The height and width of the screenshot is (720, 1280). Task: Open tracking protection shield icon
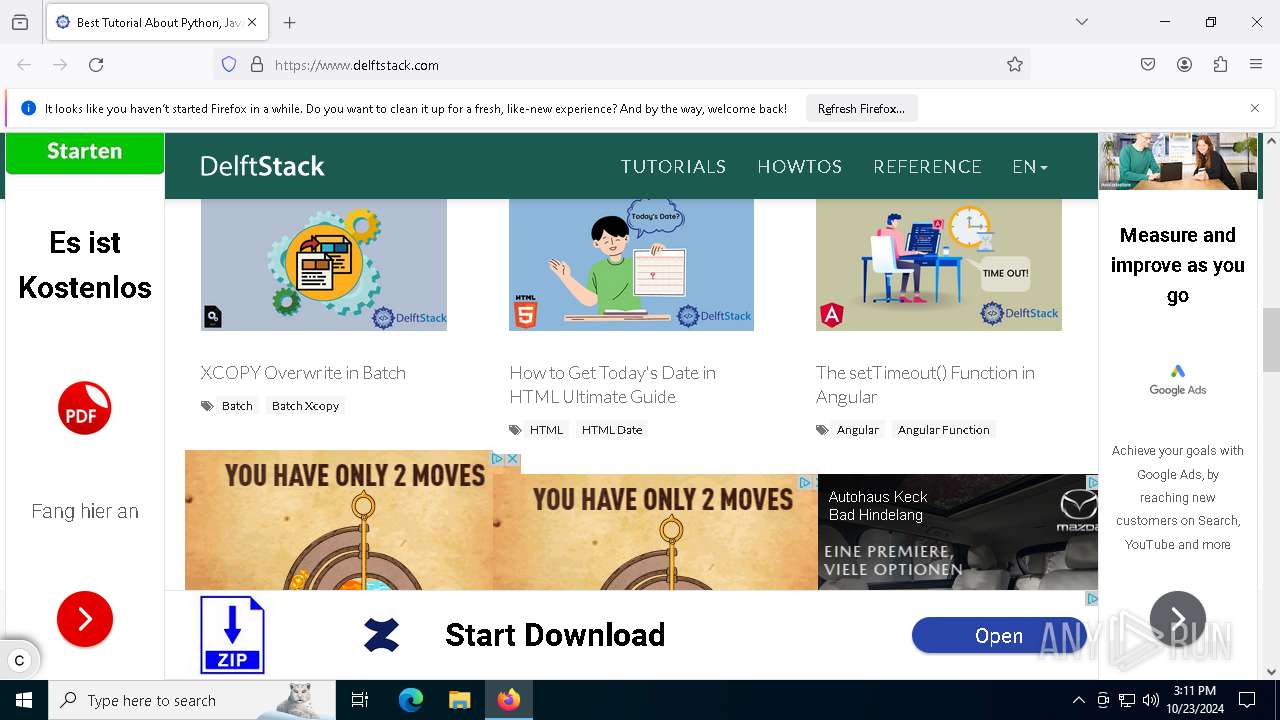tap(229, 65)
